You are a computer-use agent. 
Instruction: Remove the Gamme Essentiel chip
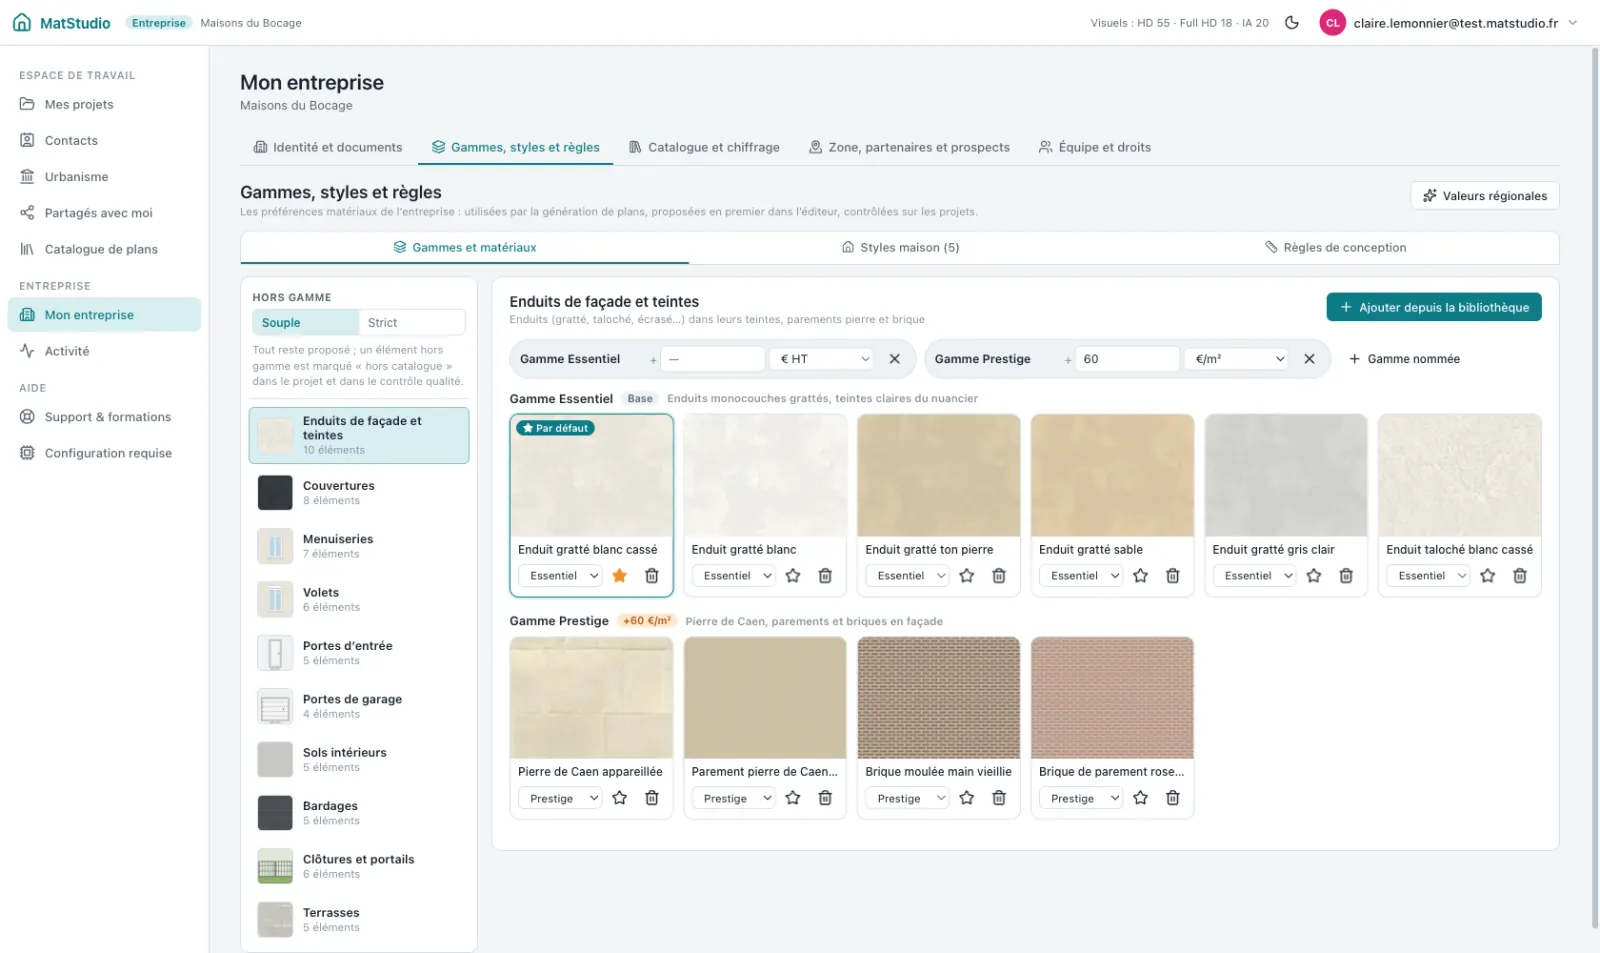[x=895, y=359]
